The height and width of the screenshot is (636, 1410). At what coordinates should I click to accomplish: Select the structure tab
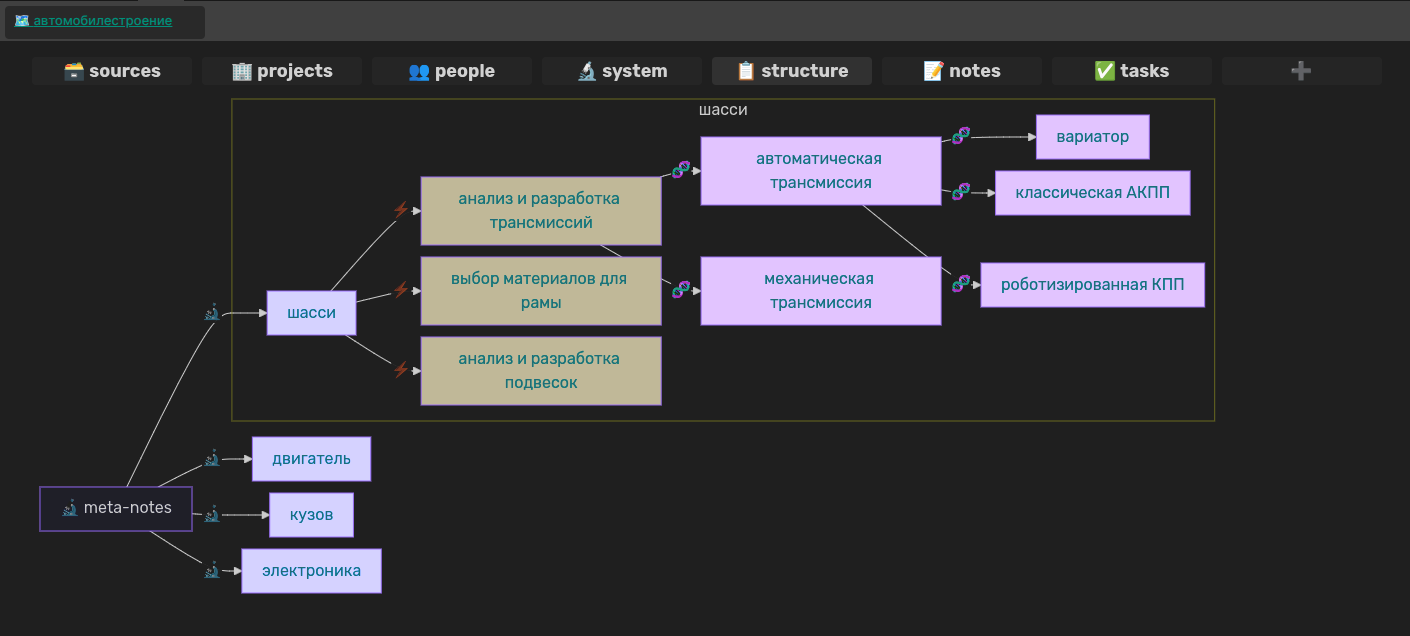[x=792, y=71]
